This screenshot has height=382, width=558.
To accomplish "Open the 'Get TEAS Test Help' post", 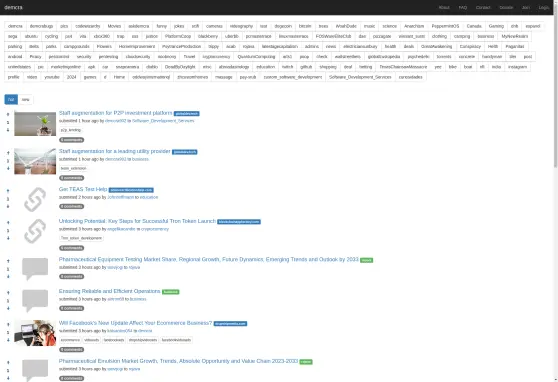I will point(83,189).
